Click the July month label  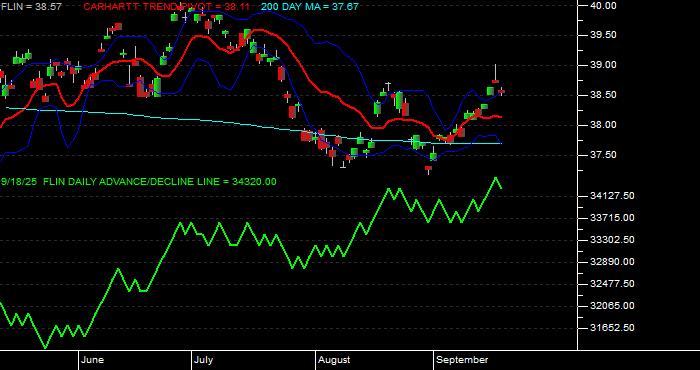[x=204, y=360]
